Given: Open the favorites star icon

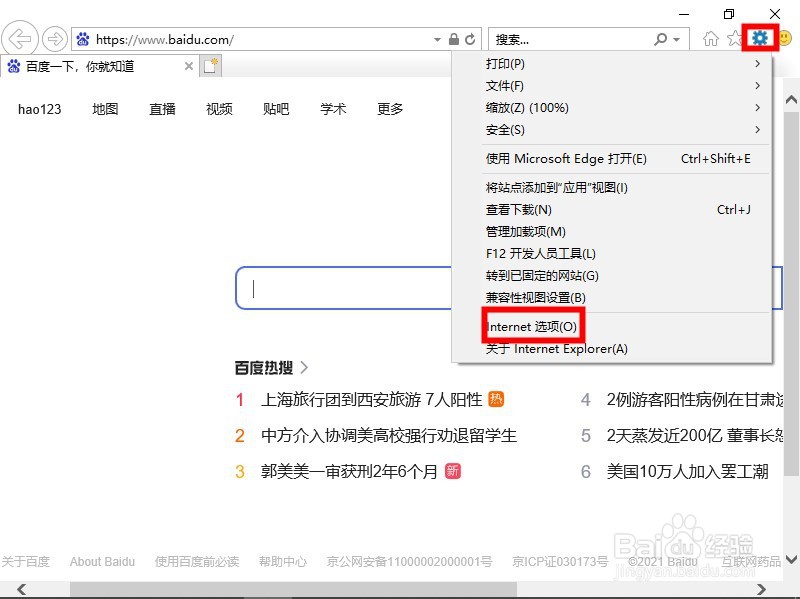Looking at the screenshot, I should click(734, 38).
